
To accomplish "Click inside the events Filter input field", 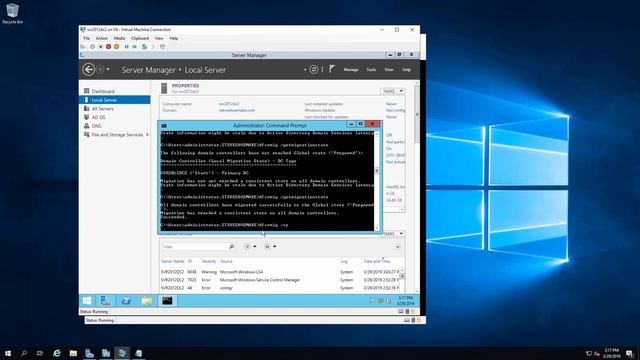I will coord(194,247).
